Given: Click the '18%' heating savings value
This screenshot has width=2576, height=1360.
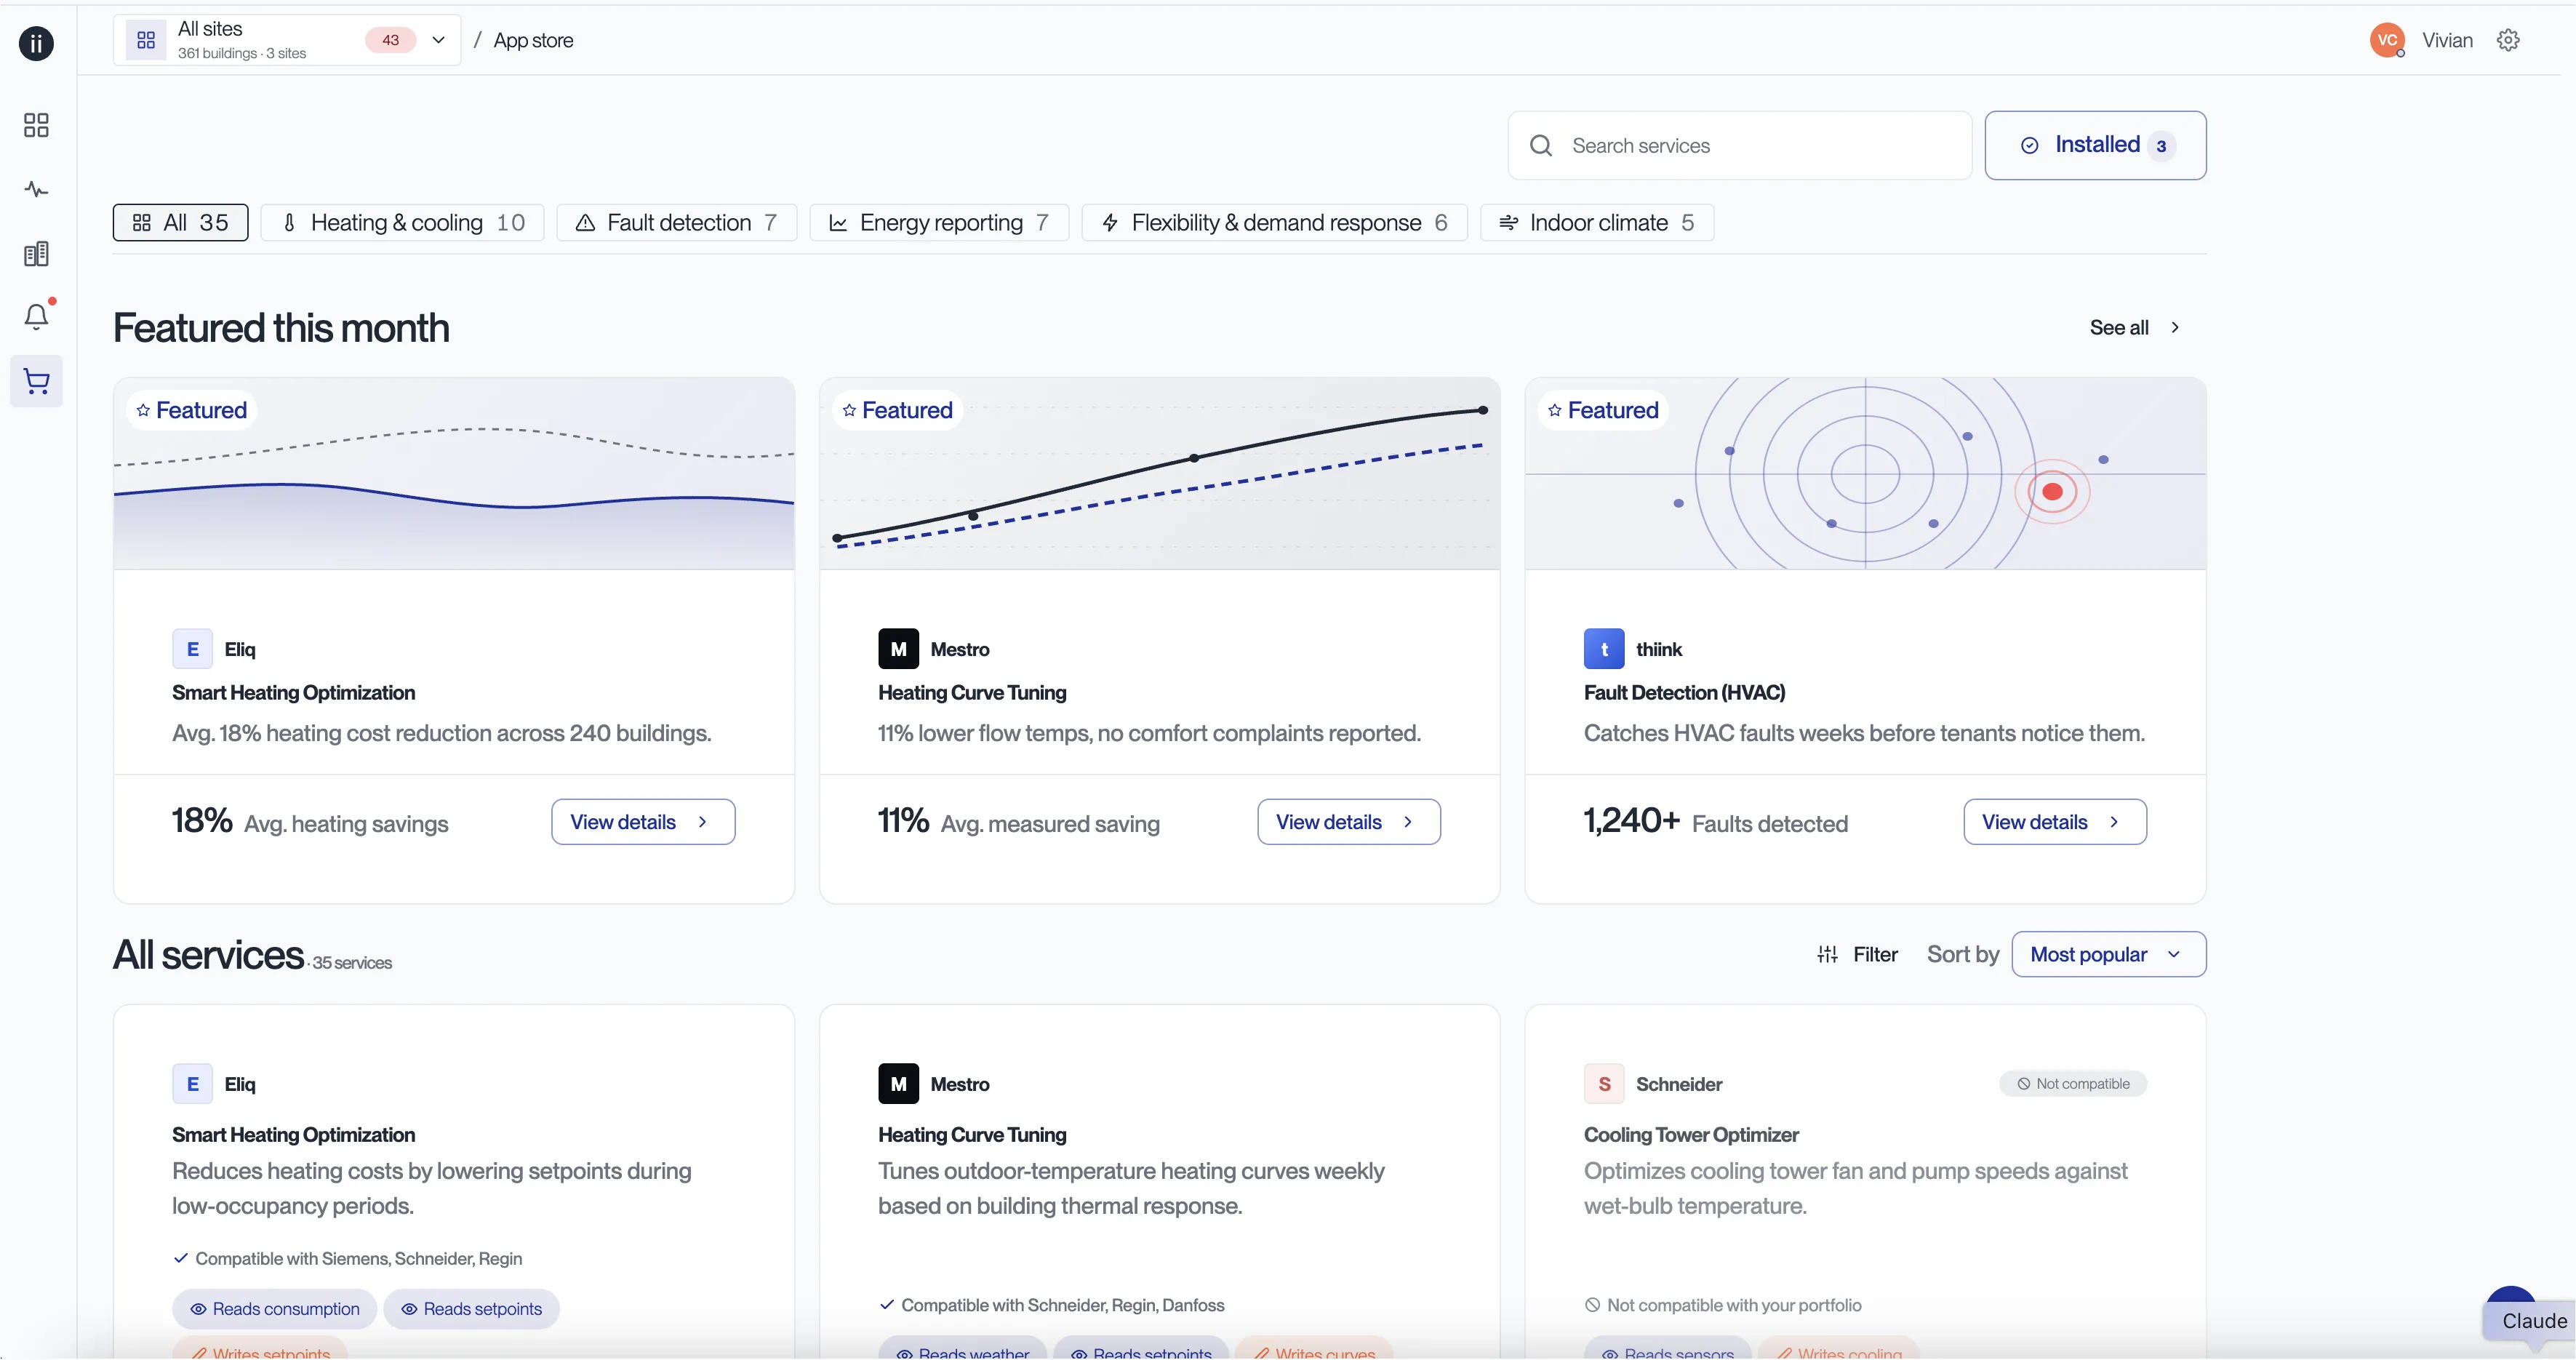Looking at the screenshot, I should (202, 821).
